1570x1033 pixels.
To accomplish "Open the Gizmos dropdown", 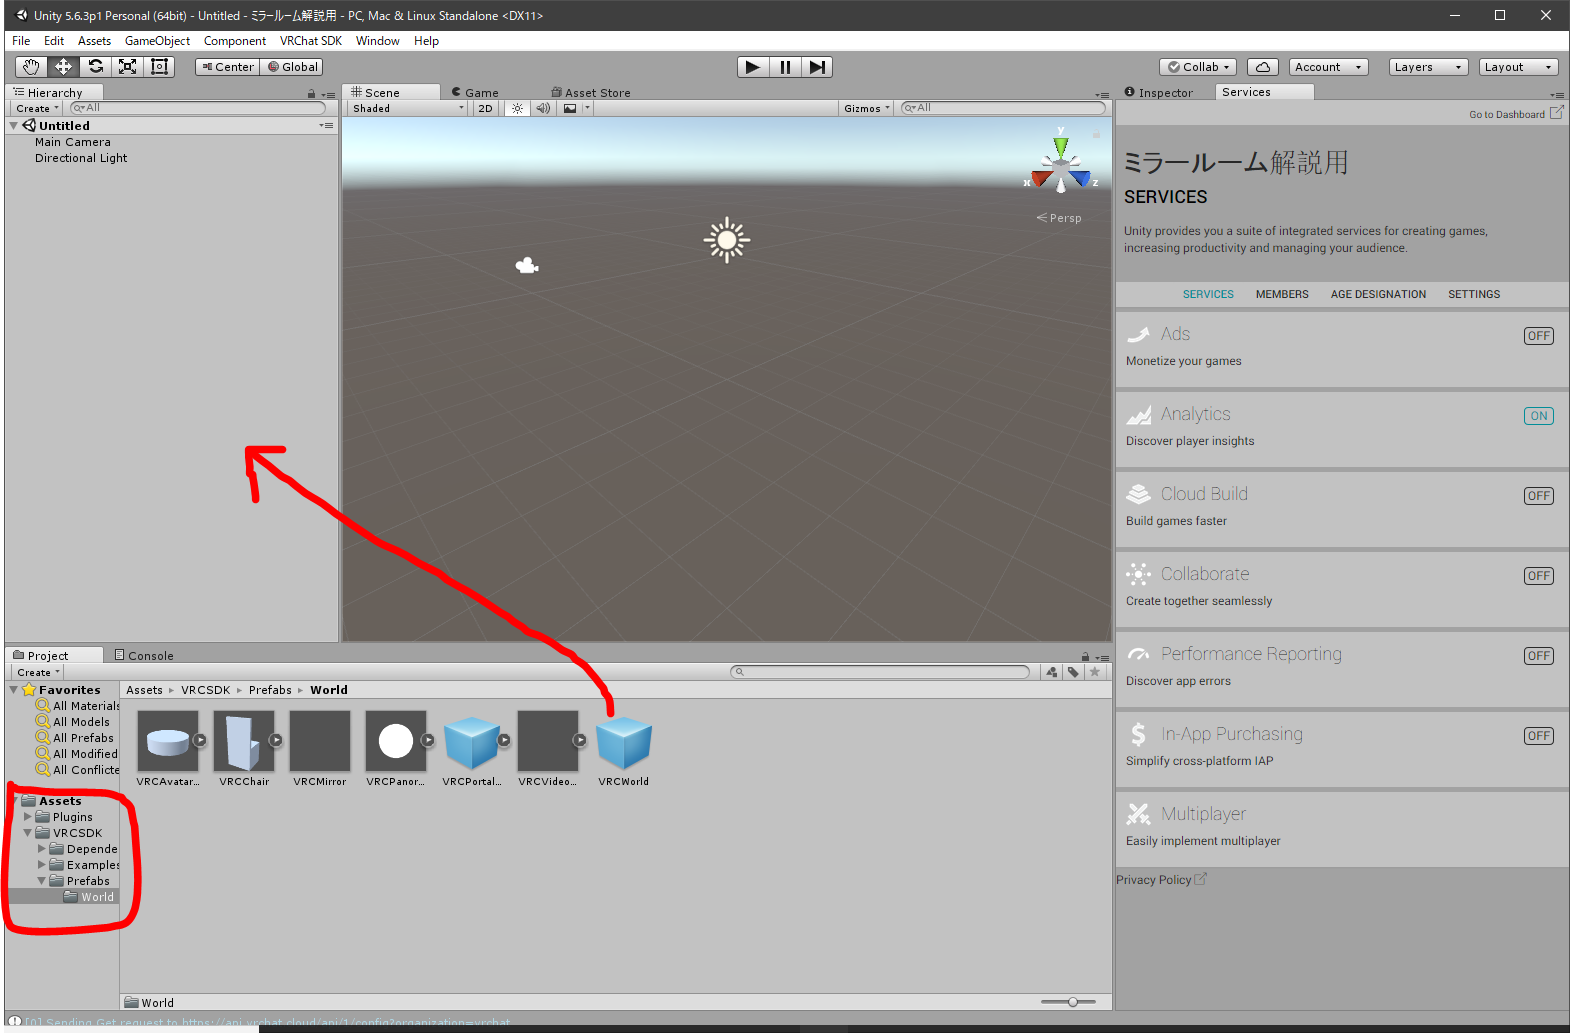I will point(866,108).
